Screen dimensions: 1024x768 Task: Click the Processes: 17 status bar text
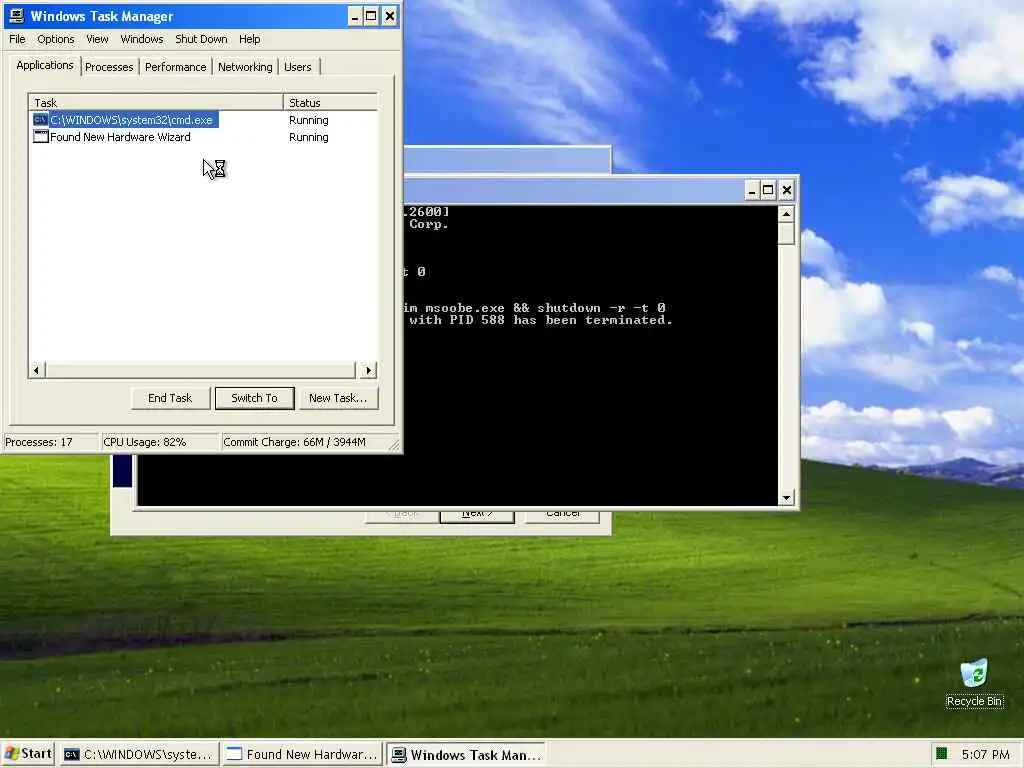[x=39, y=442]
